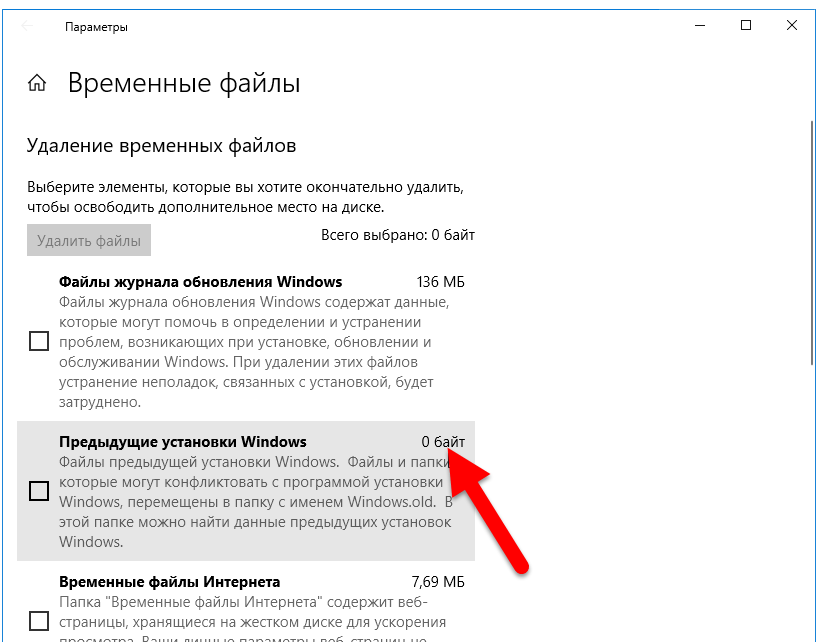Click the 7,69 МБ size value
The width and height of the screenshot is (821, 642).
tap(438, 582)
